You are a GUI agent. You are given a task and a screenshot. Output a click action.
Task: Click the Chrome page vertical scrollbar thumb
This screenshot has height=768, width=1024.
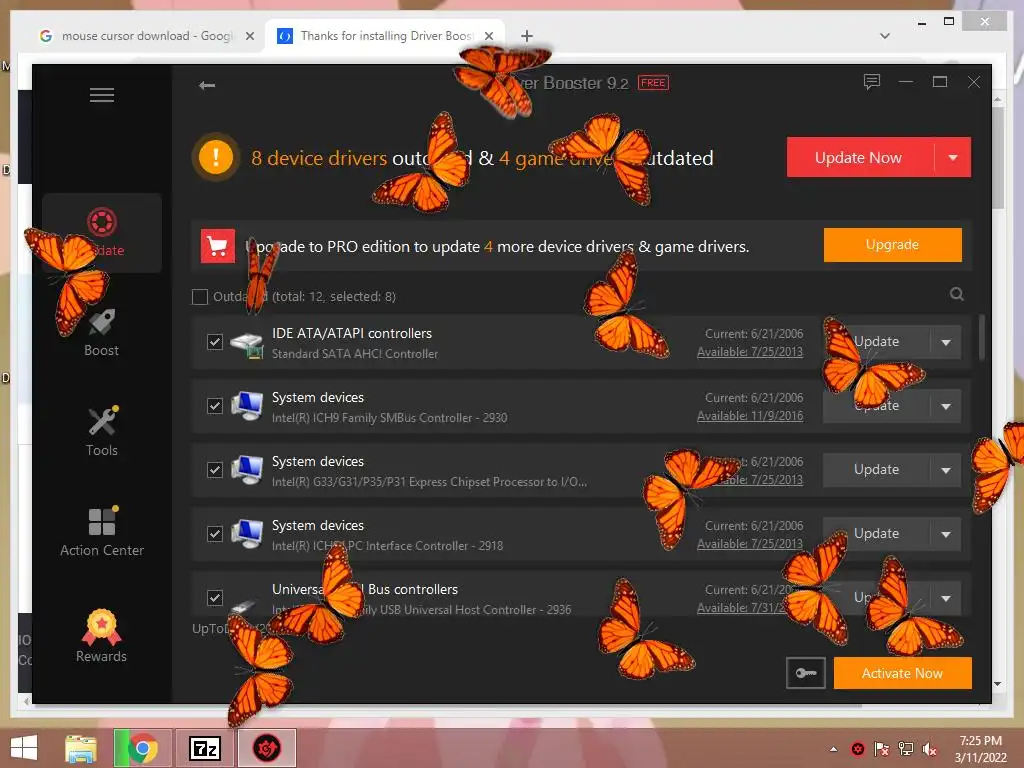(997, 158)
